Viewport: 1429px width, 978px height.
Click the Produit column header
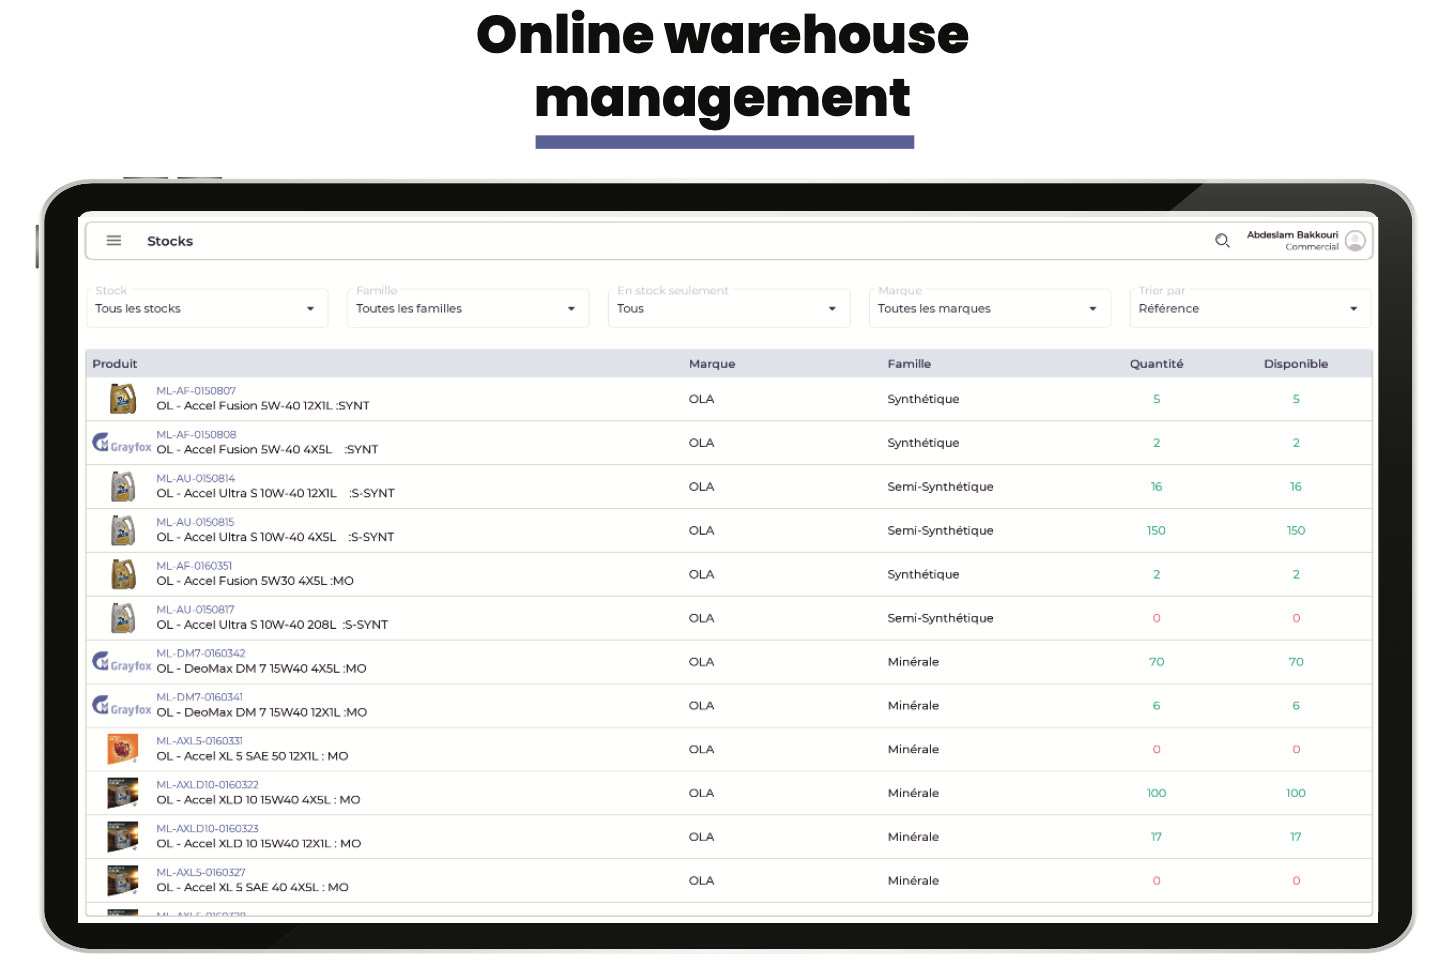[x=115, y=364]
